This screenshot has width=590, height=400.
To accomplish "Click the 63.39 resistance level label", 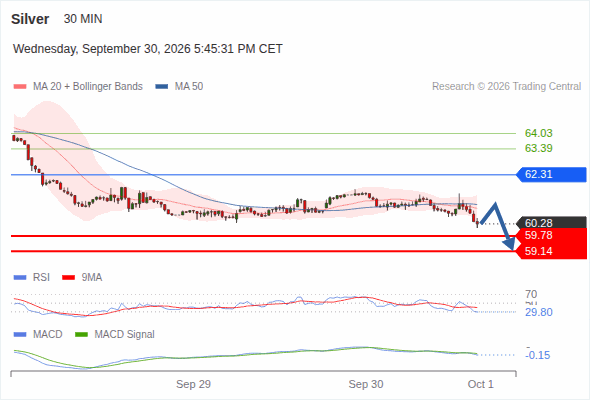I will pyautogui.click(x=538, y=148).
